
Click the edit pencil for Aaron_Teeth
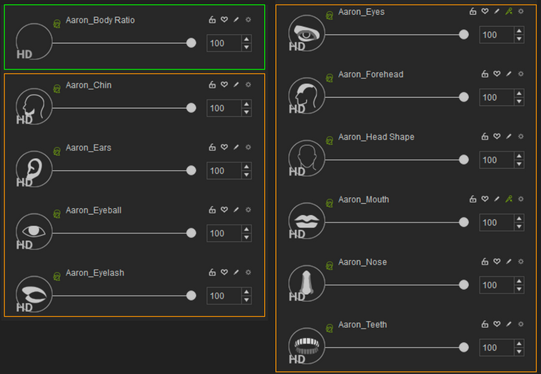point(509,324)
